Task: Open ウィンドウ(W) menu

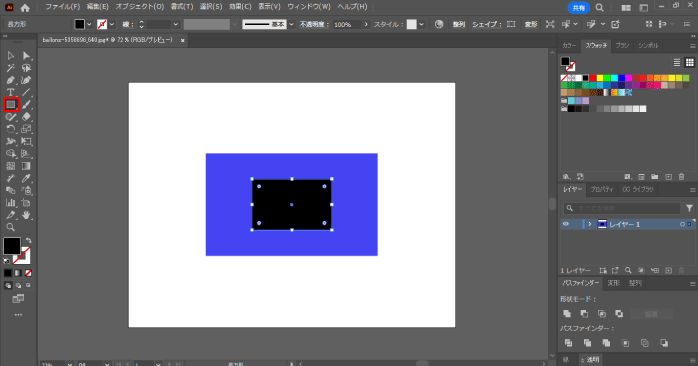Action: tap(309, 7)
